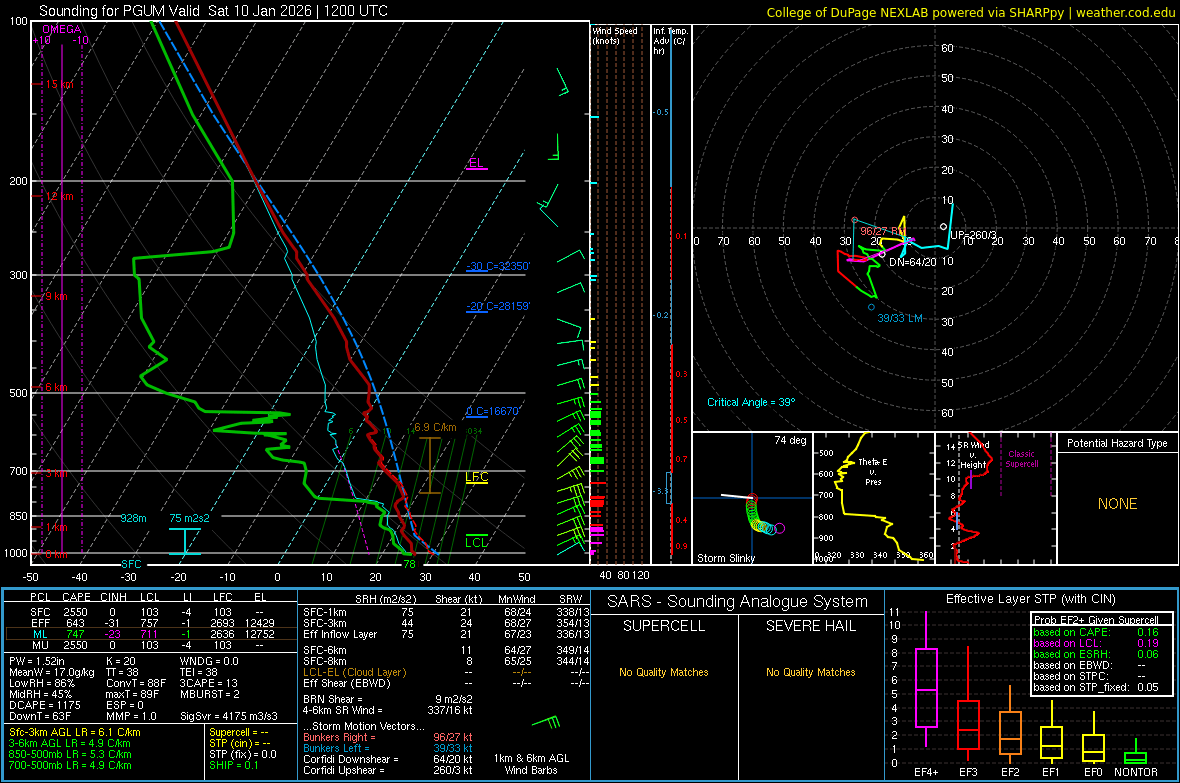Click the 'Storm Slinky' panel label
Image resolution: width=1180 pixels, height=783 pixels.
tap(725, 558)
